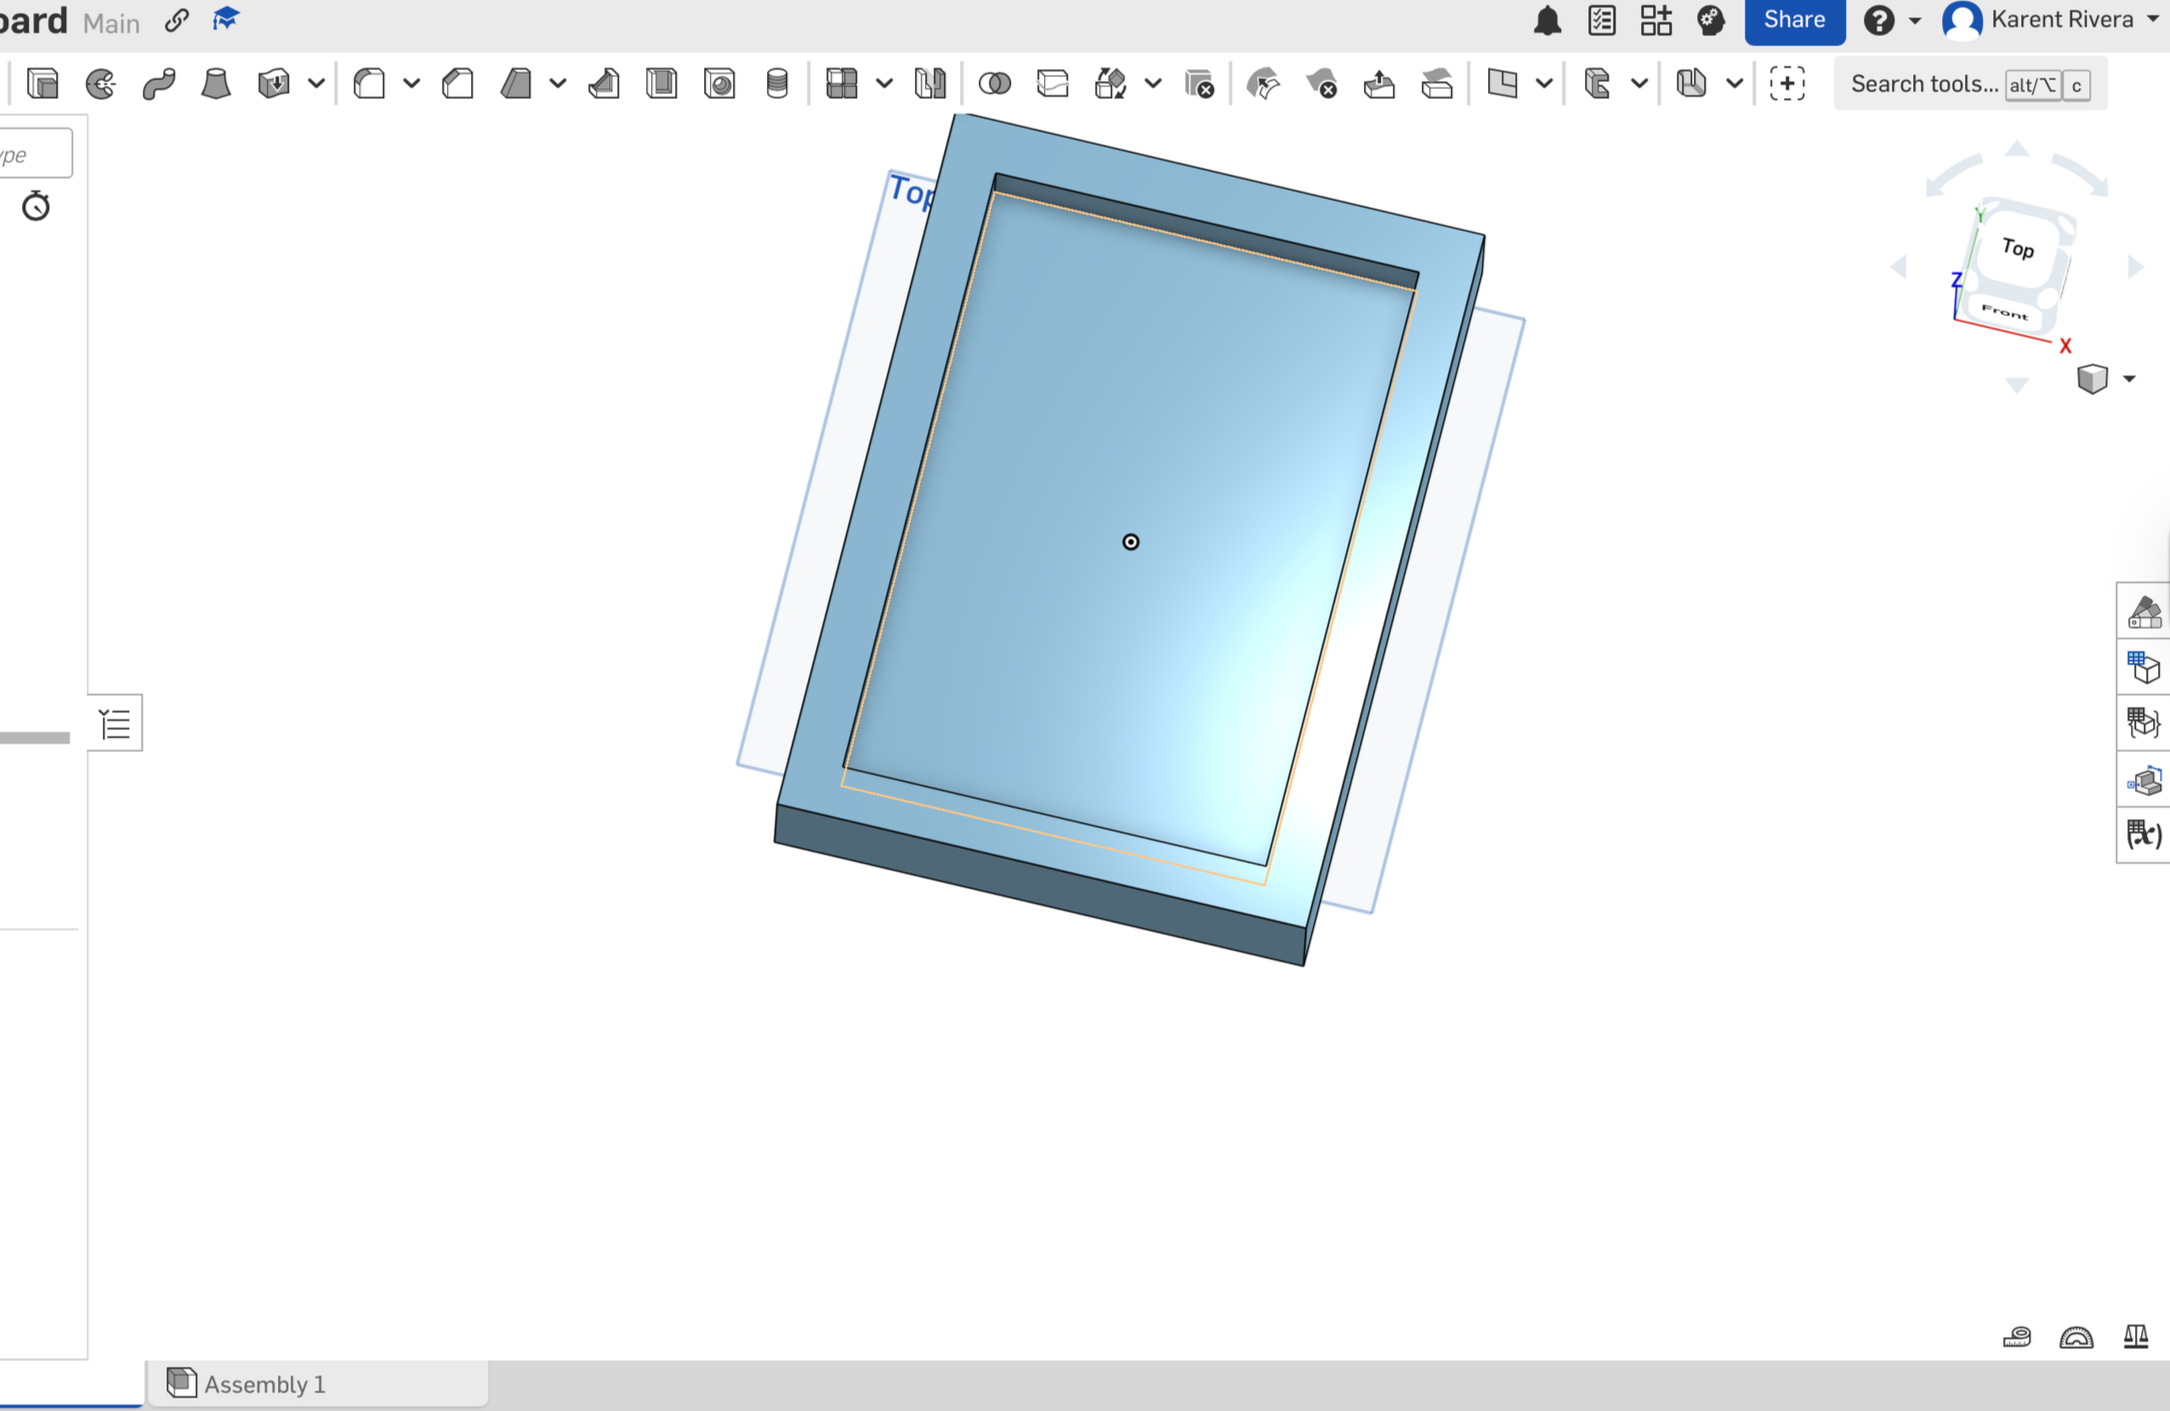The width and height of the screenshot is (2170, 1411).
Task: Click the Search tools field
Action: tap(1924, 84)
